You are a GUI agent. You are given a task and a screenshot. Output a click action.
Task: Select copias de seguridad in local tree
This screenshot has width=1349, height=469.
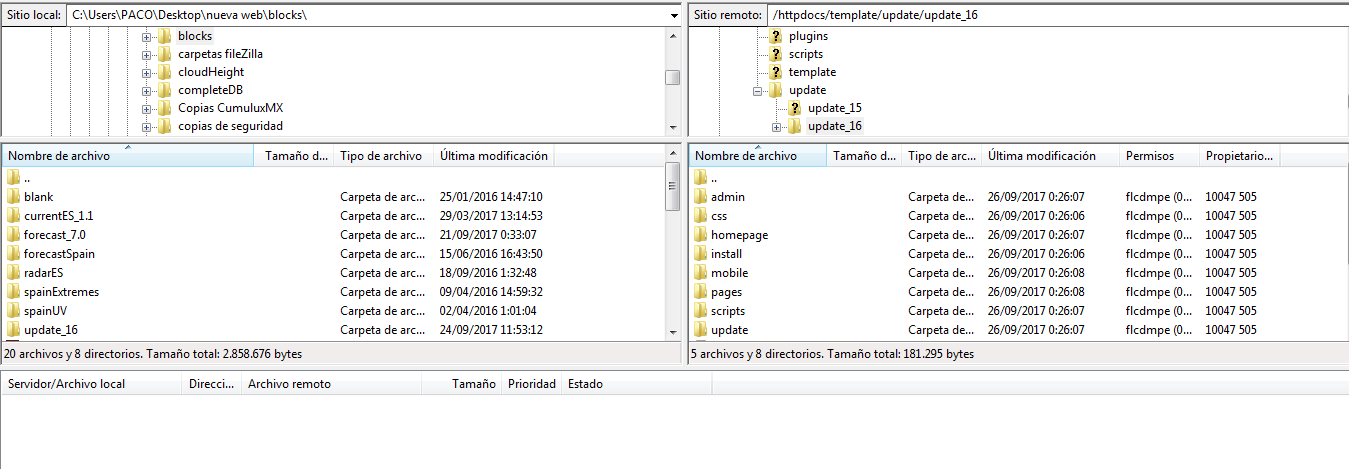pyautogui.click(x=230, y=126)
